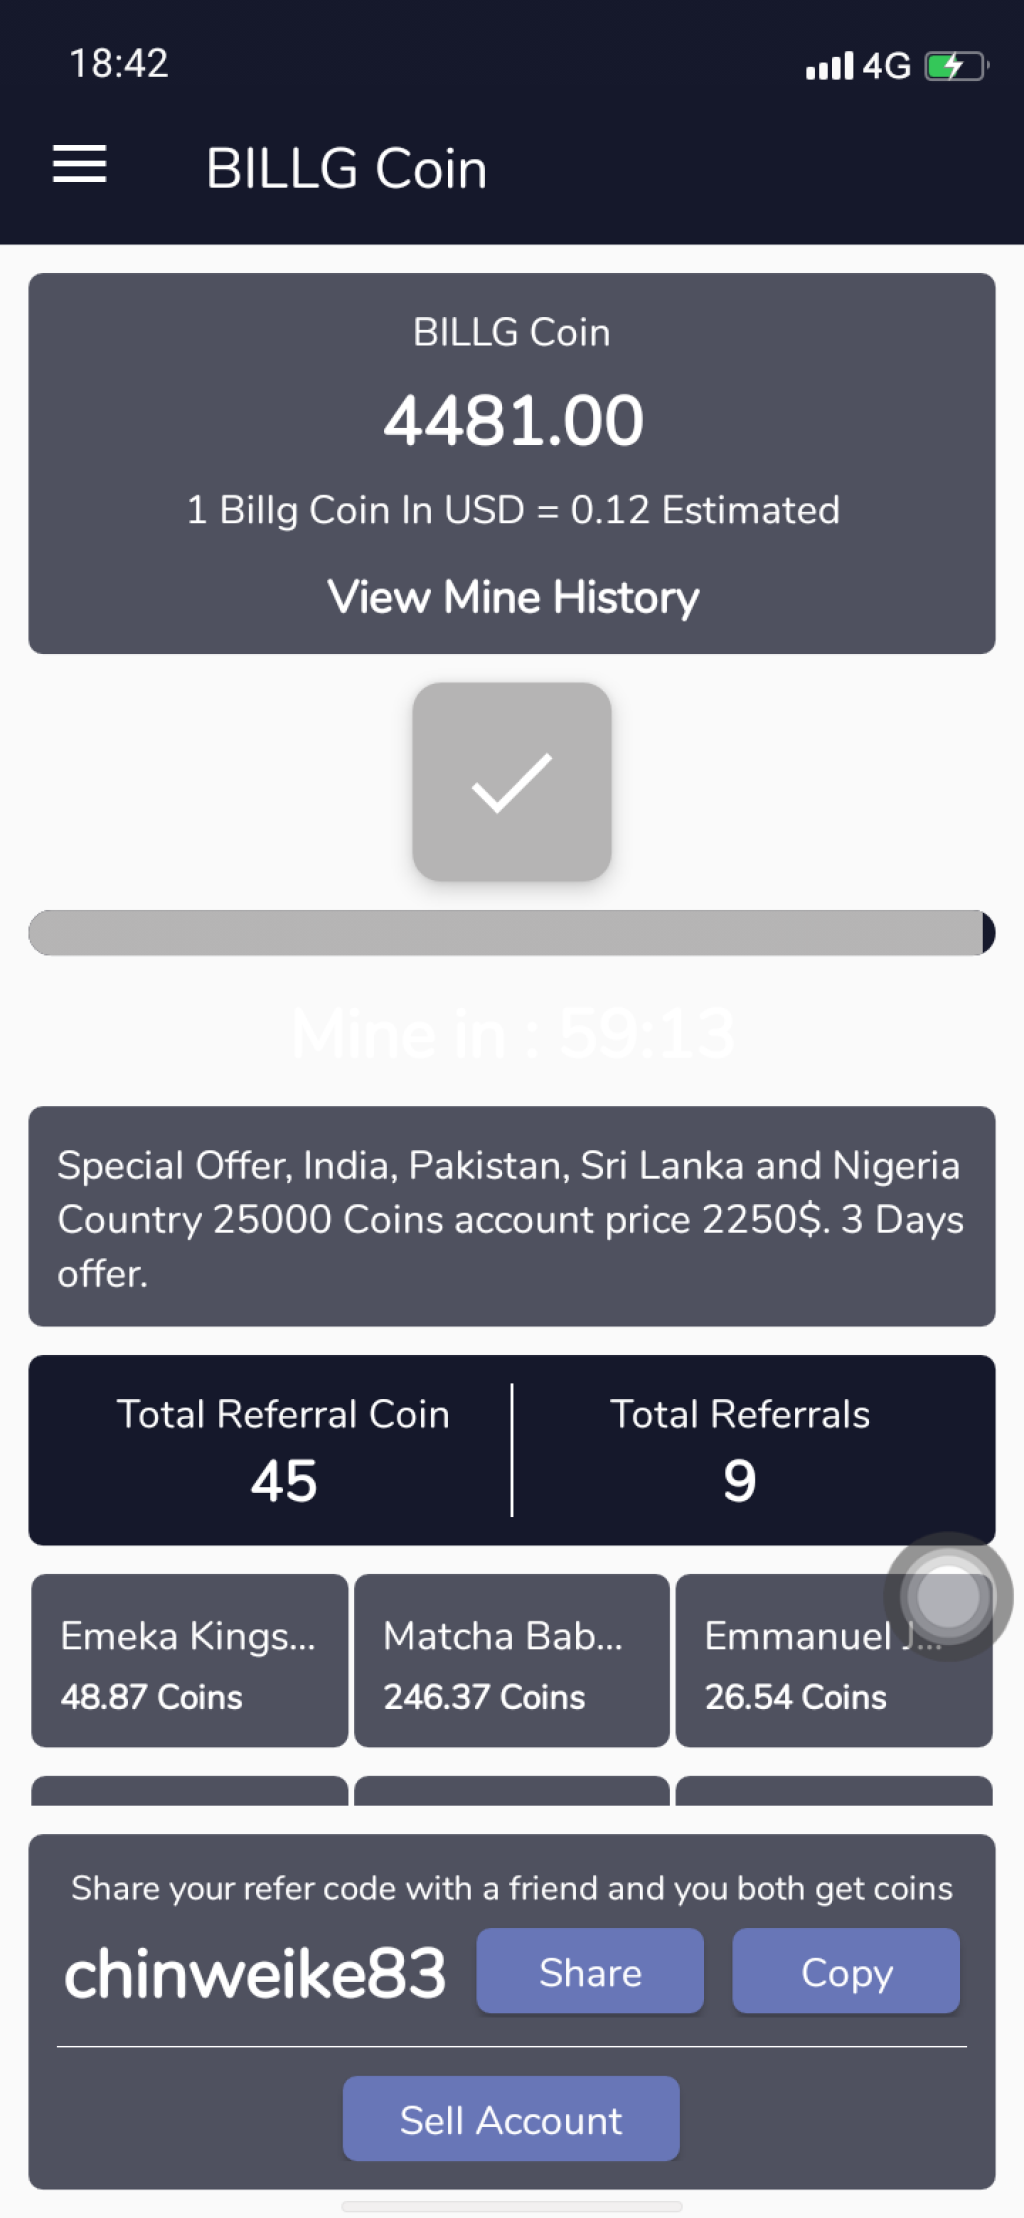This screenshot has width=1024, height=2218.
Task: Tap the chinweike83 refer code text
Action: tap(255, 1973)
